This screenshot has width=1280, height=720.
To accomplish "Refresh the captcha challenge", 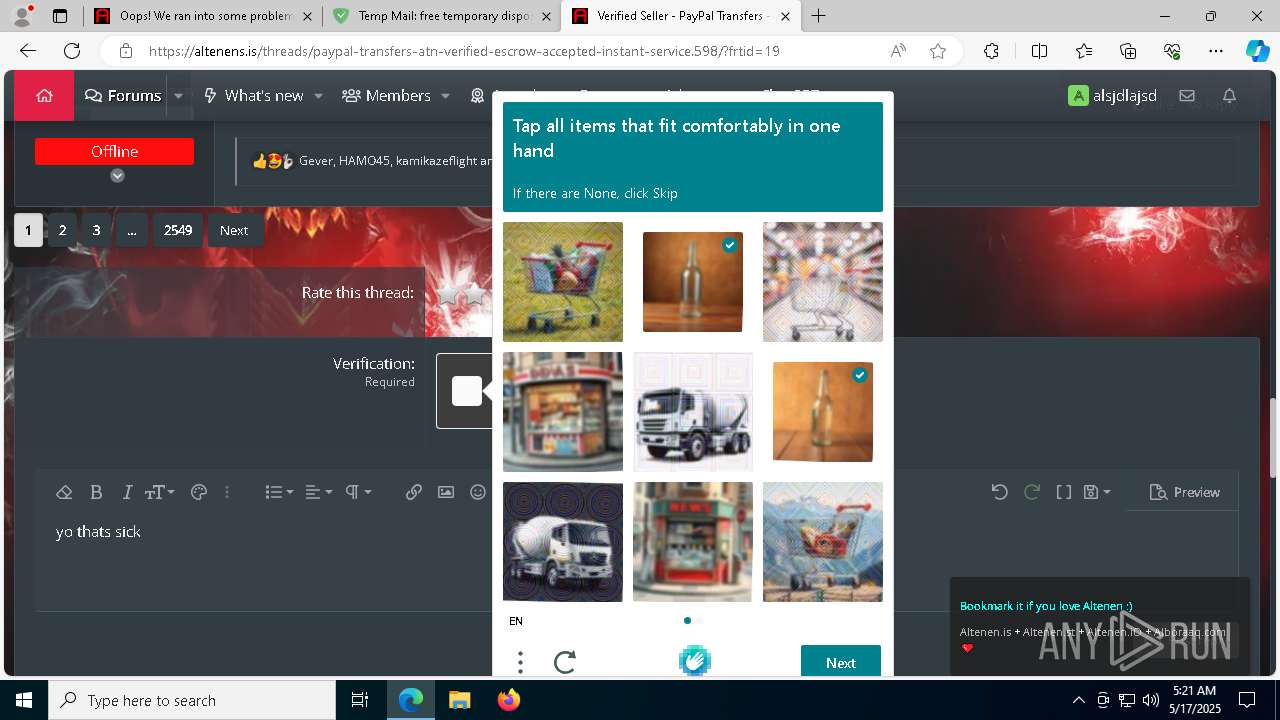I will pyautogui.click(x=565, y=662).
